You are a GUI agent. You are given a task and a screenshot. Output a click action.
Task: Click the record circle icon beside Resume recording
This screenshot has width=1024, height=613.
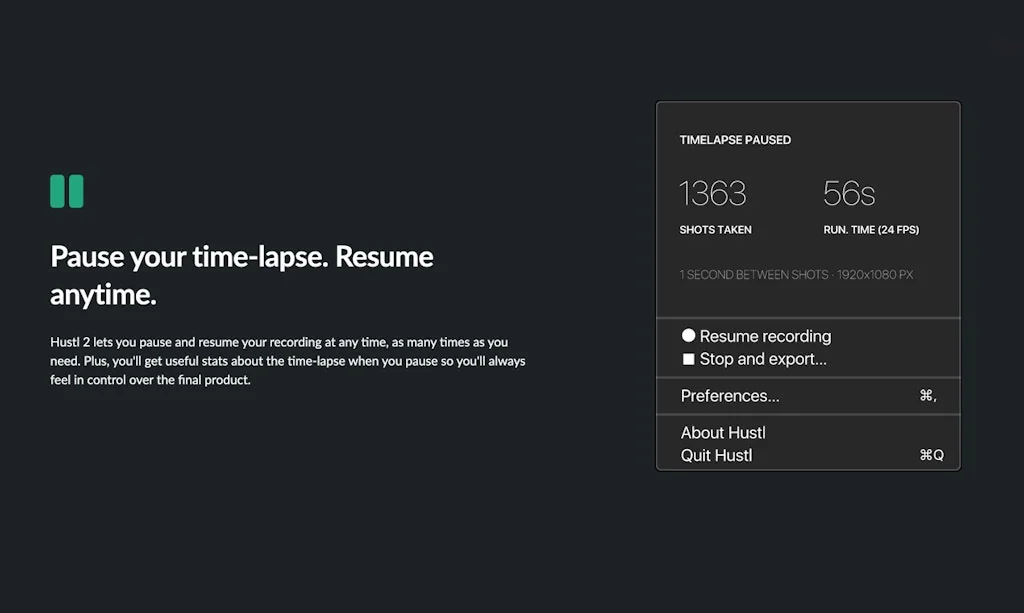pyautogui.click(x=688, y=336)
